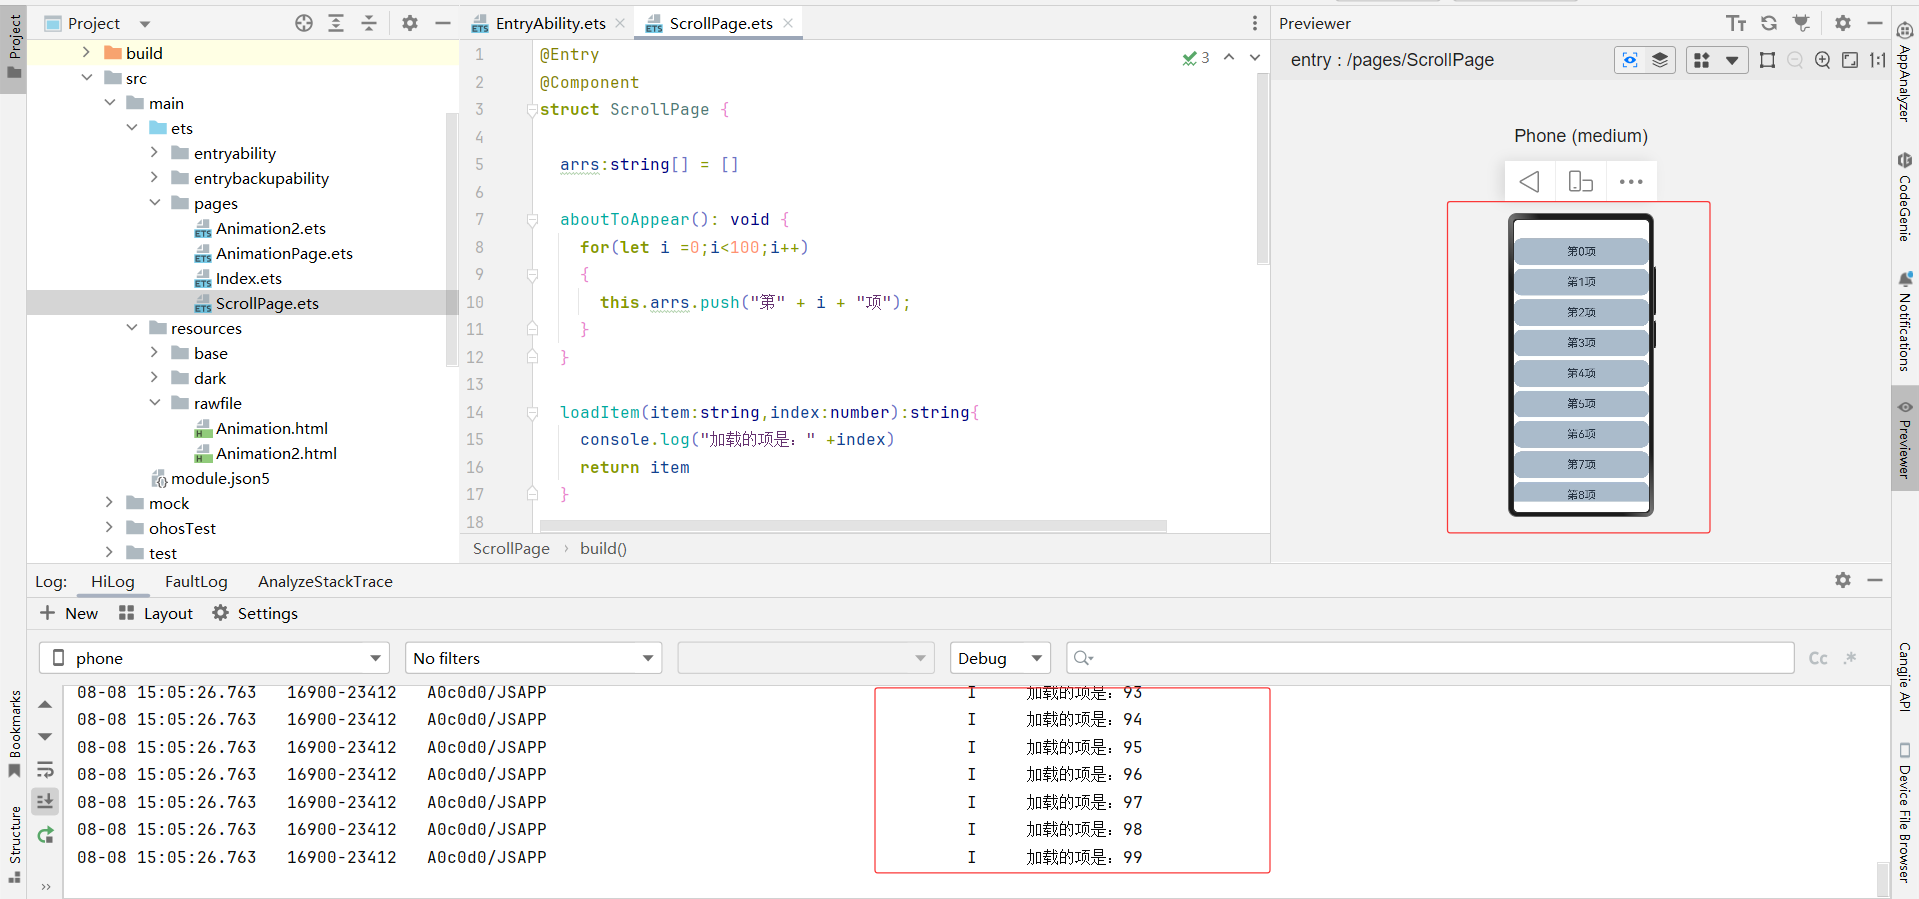Open the Project view dropdown arrow

tap(145, 23)
